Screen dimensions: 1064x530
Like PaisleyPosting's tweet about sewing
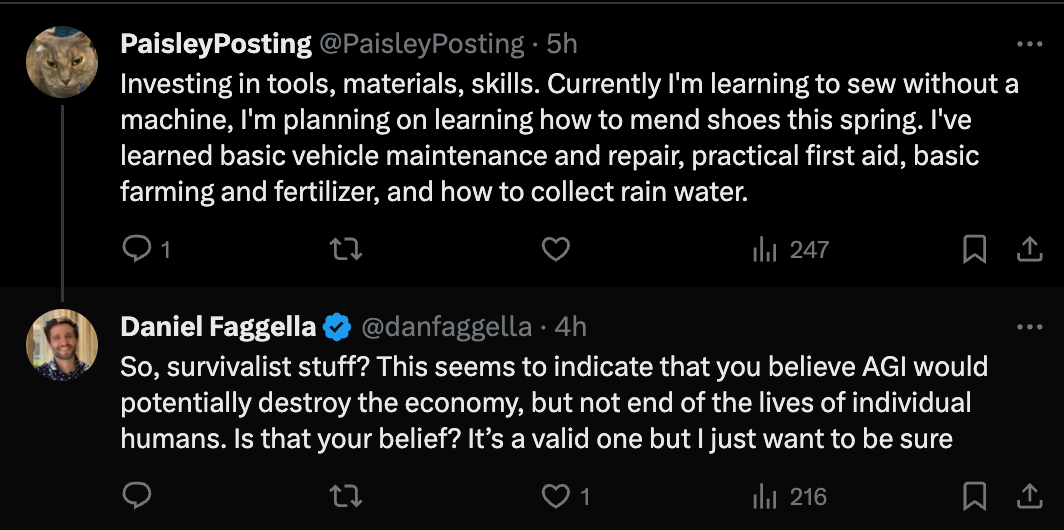click(555, 249)
